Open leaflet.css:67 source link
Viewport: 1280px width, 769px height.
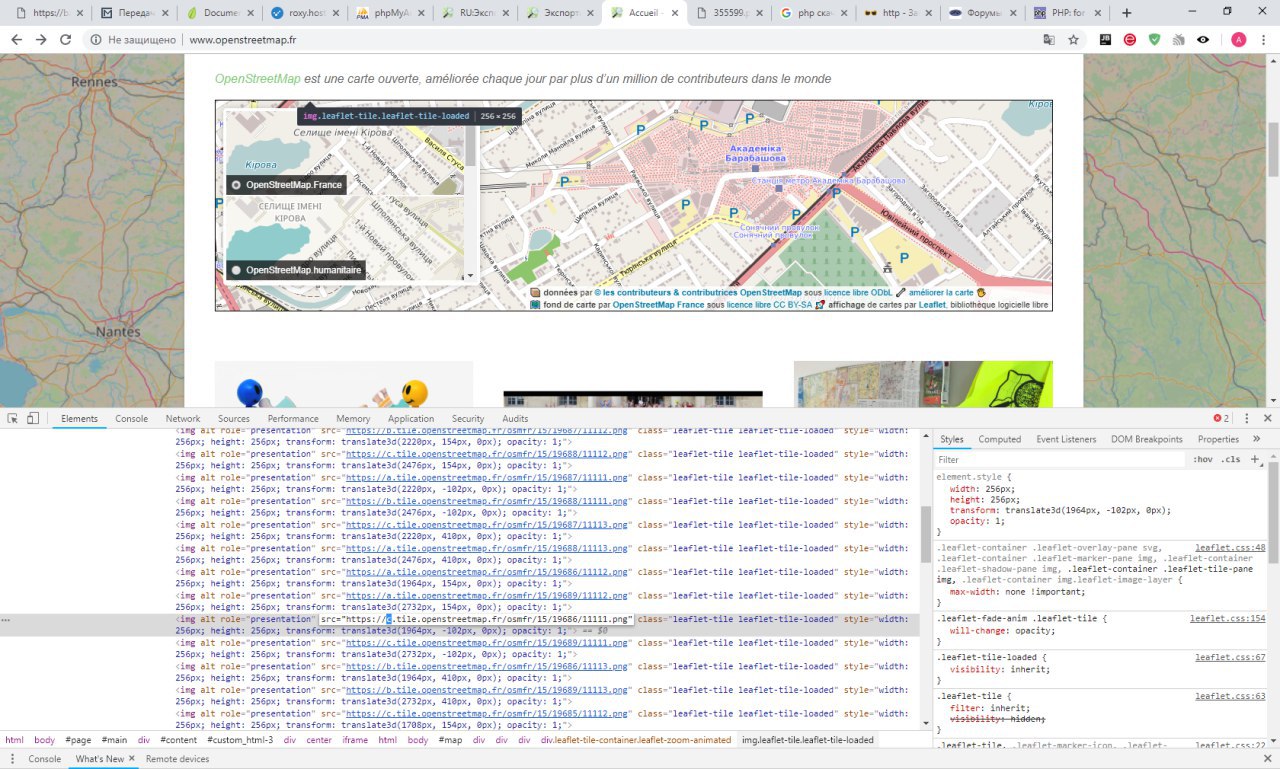click(1230, 657)
